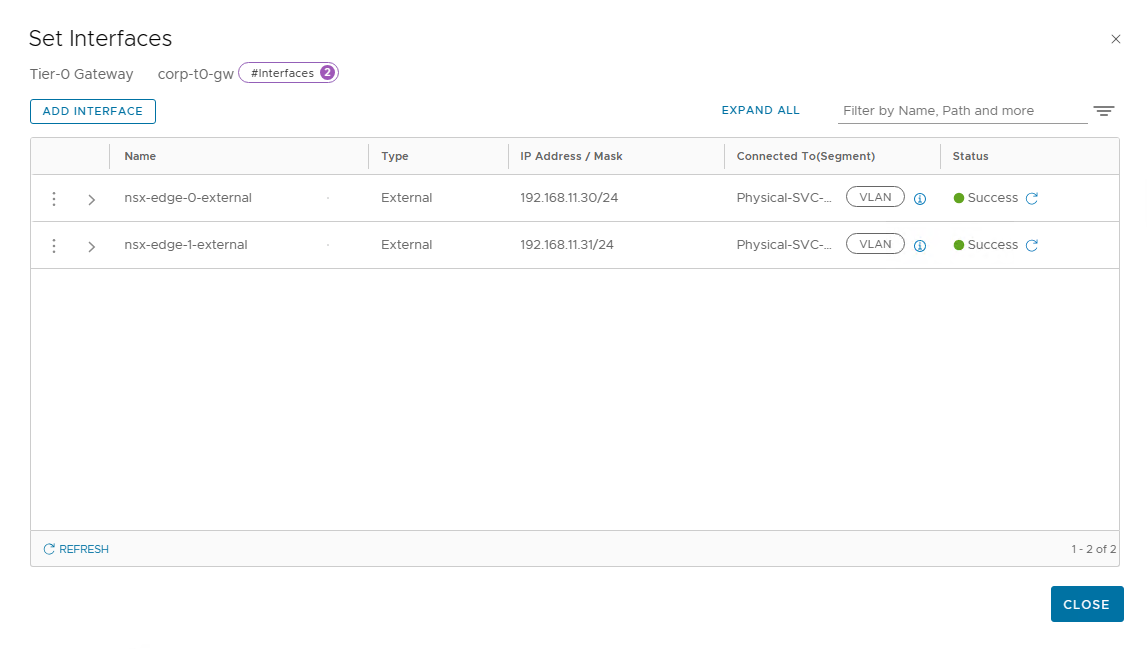Click the nsx-edge-0-external name
The width and height of the screenshot is (1148, 649).
(x=187, y=198)
